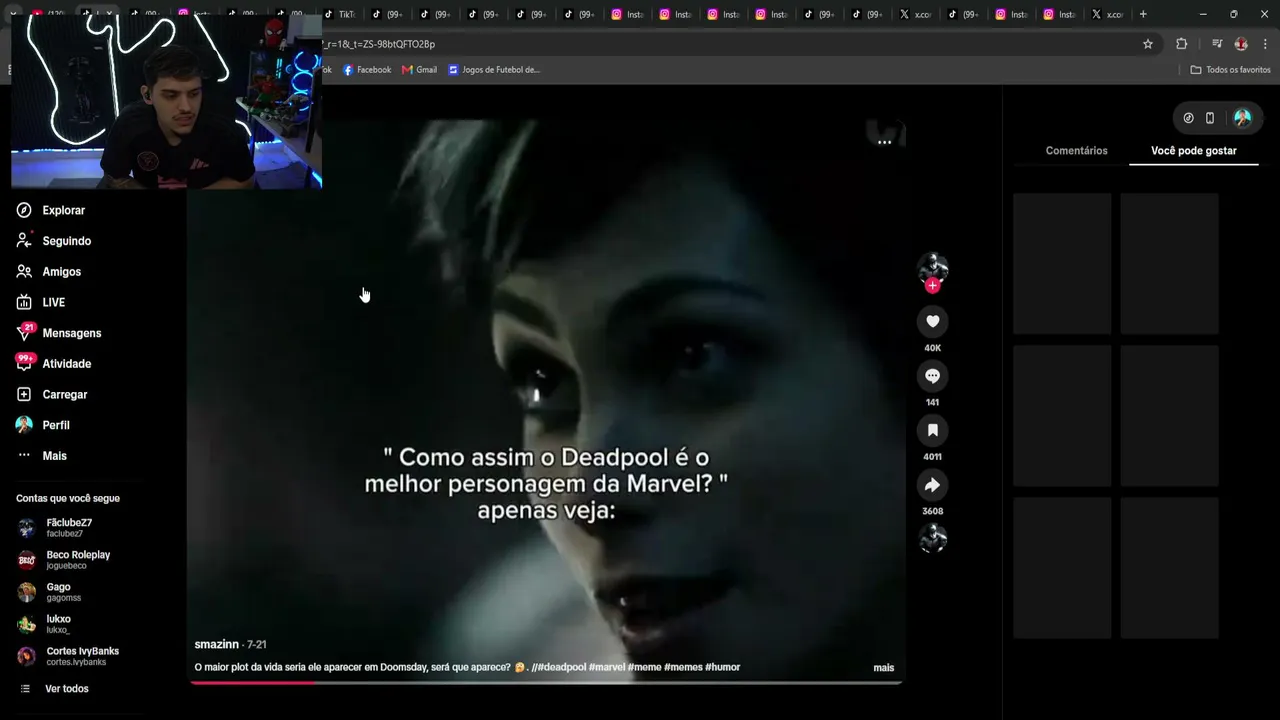
Task: Open the Amigos section
Action: pos(49,272)
